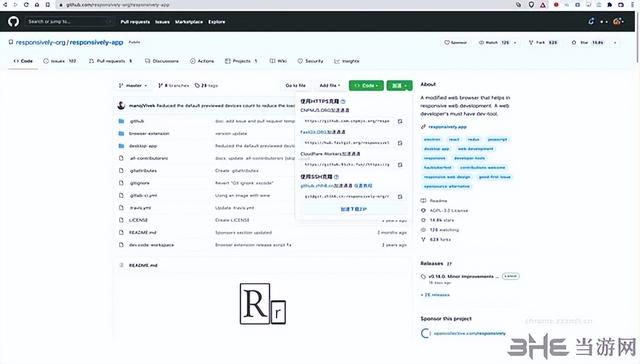Open README.md in the file list
Viewport: 640px width, 364px height.
(142, 232)
